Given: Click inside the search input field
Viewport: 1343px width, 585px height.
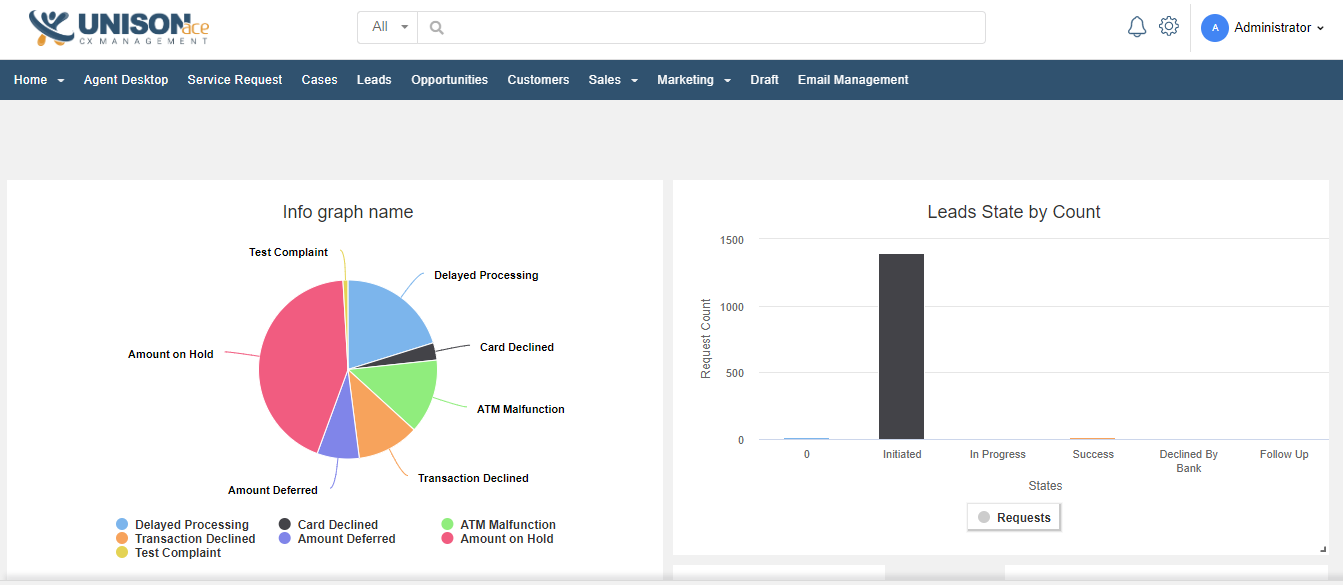Looking at the screenshot, I should click(x=700, y=27).
